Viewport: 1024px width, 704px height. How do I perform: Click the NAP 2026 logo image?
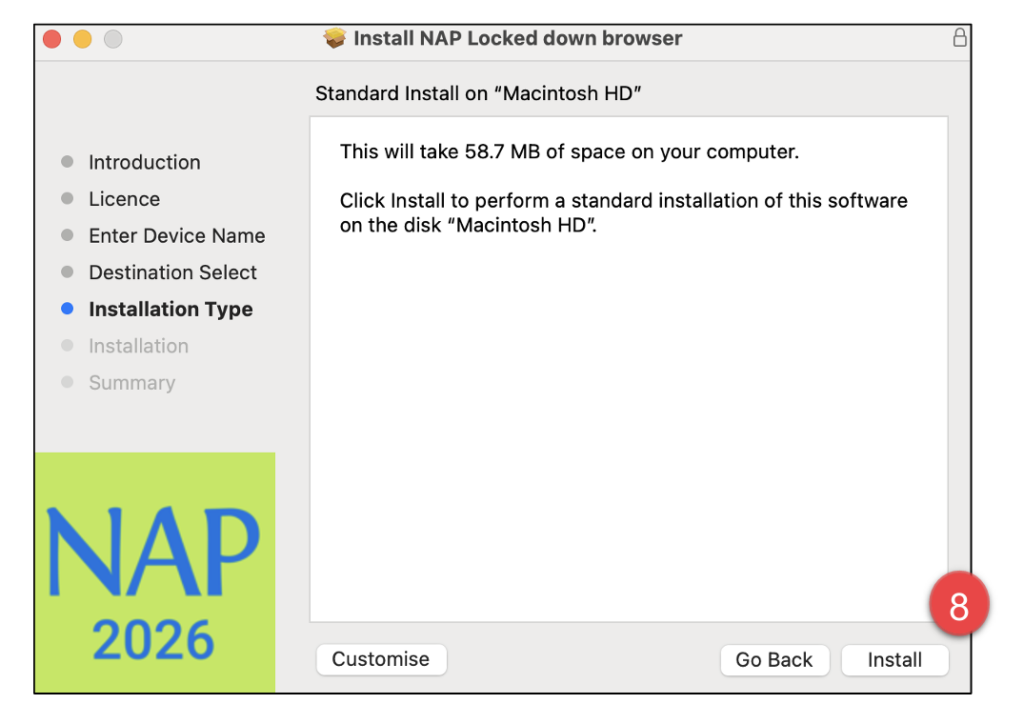[154, 572]
